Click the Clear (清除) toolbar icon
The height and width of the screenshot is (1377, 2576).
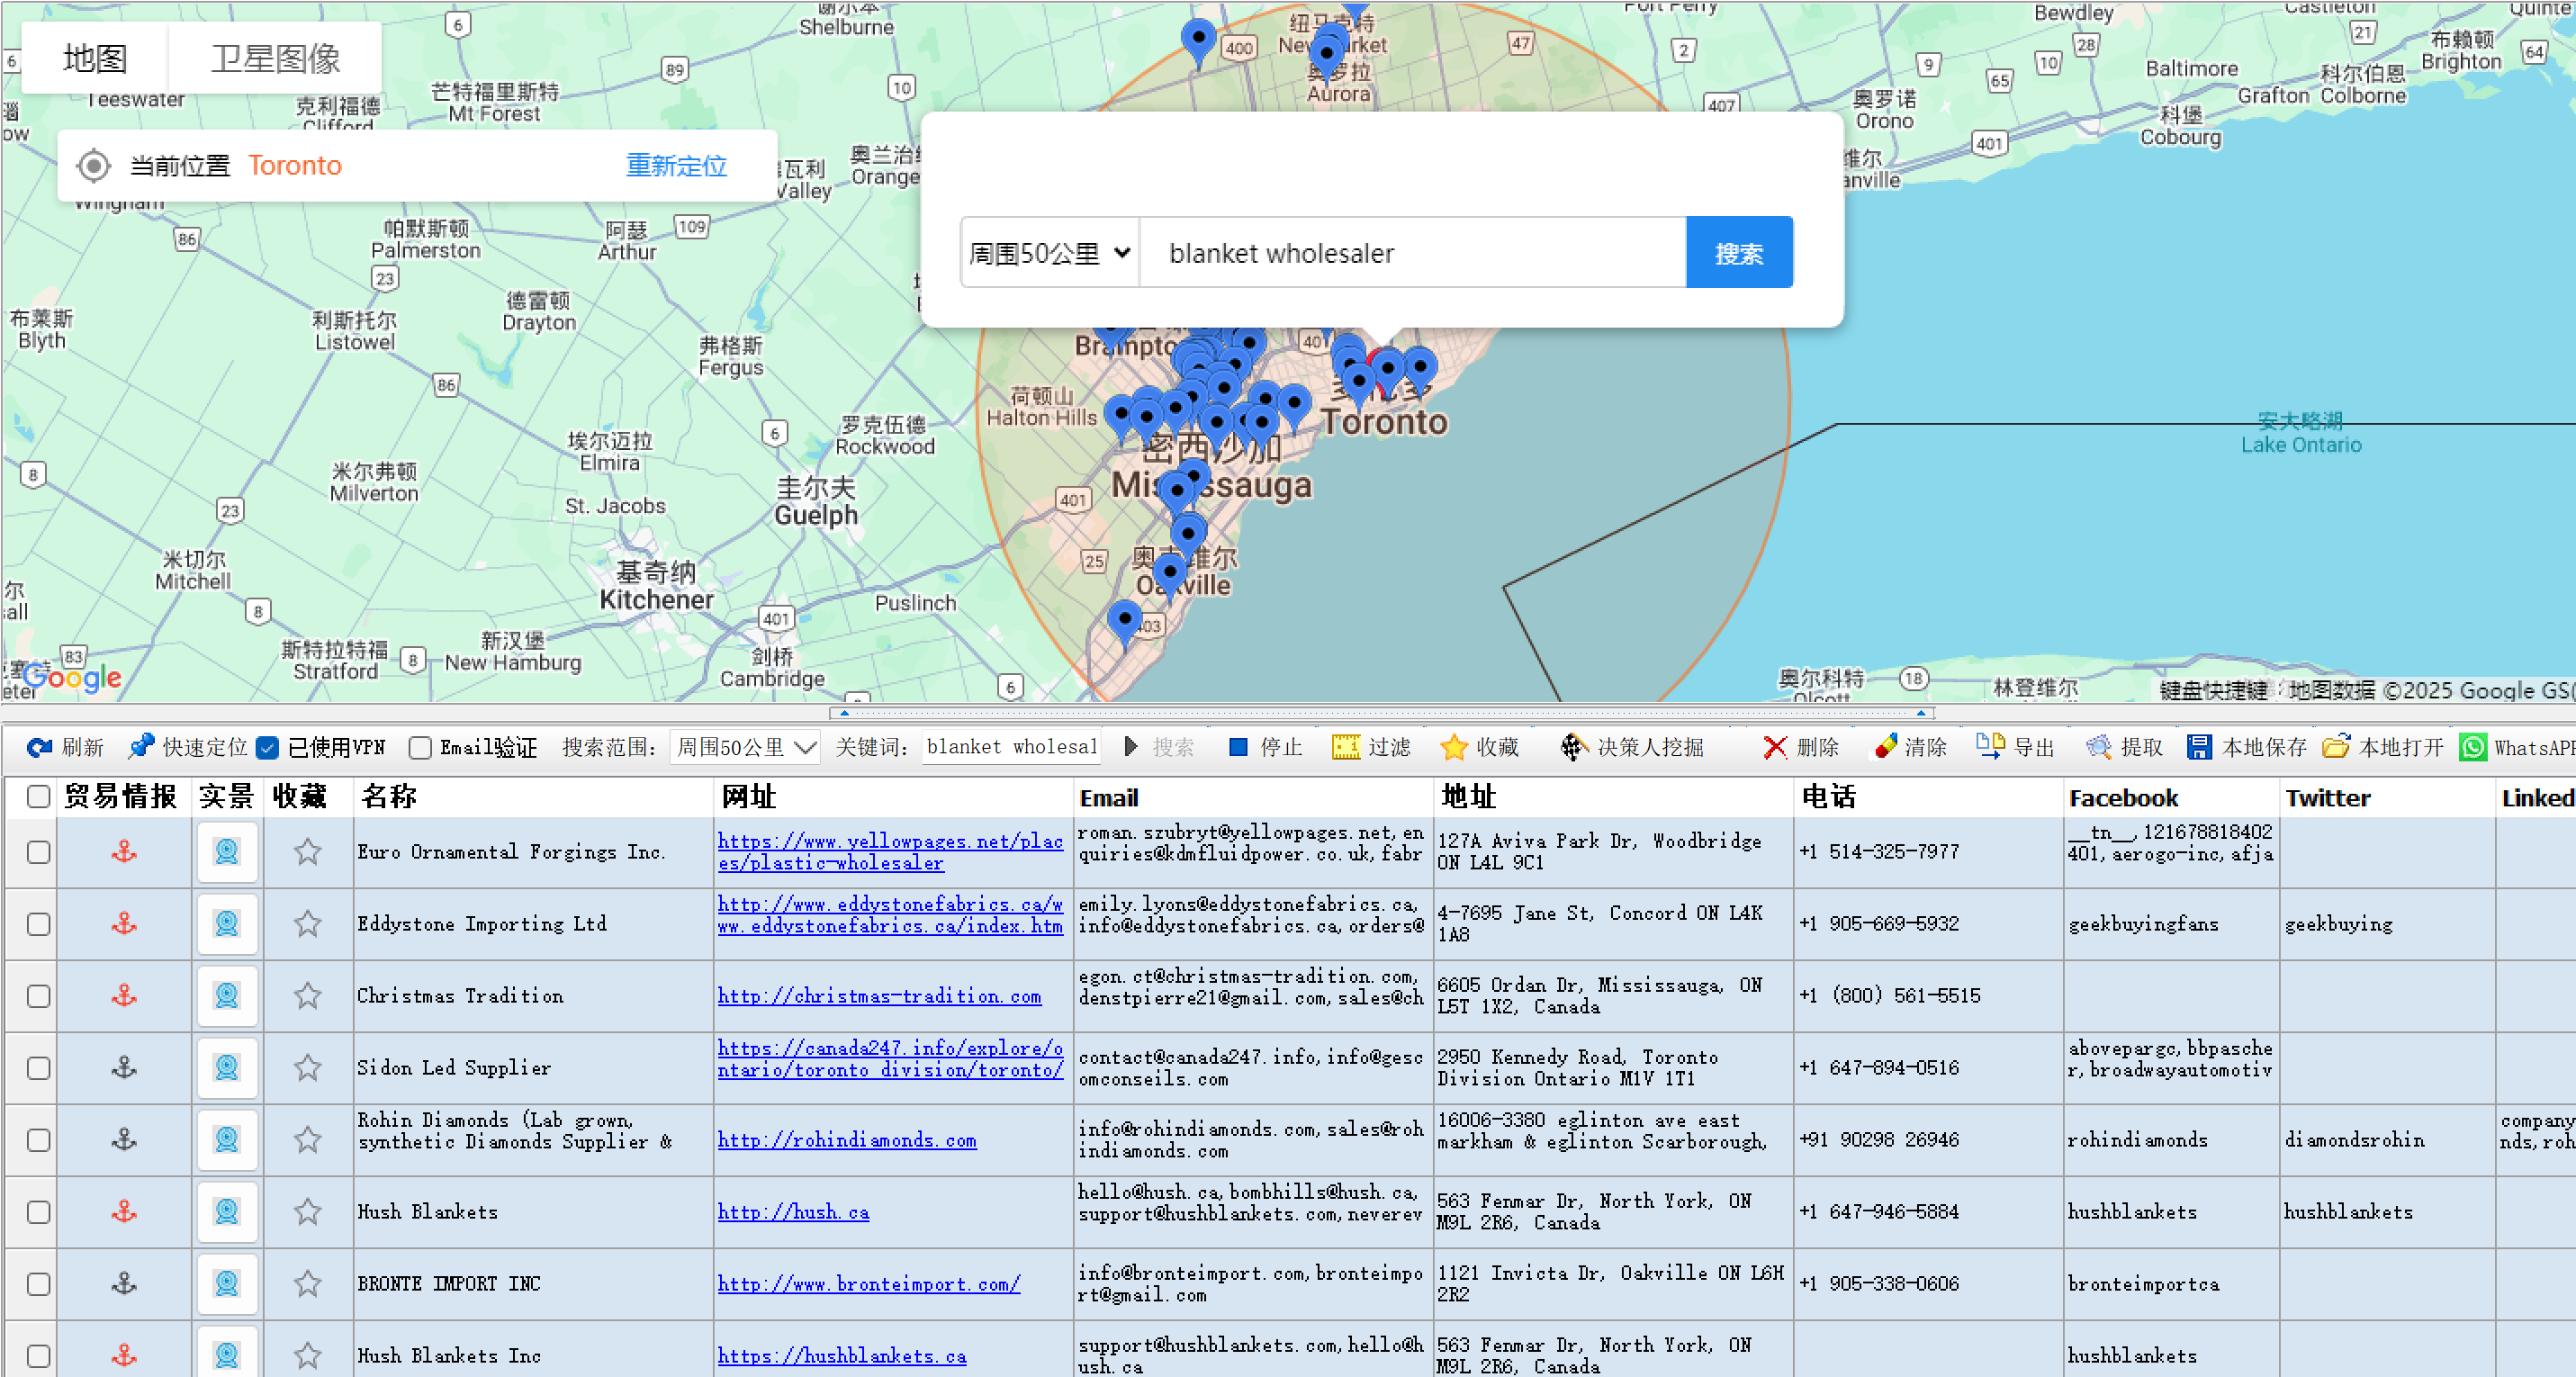point(1886,747)
